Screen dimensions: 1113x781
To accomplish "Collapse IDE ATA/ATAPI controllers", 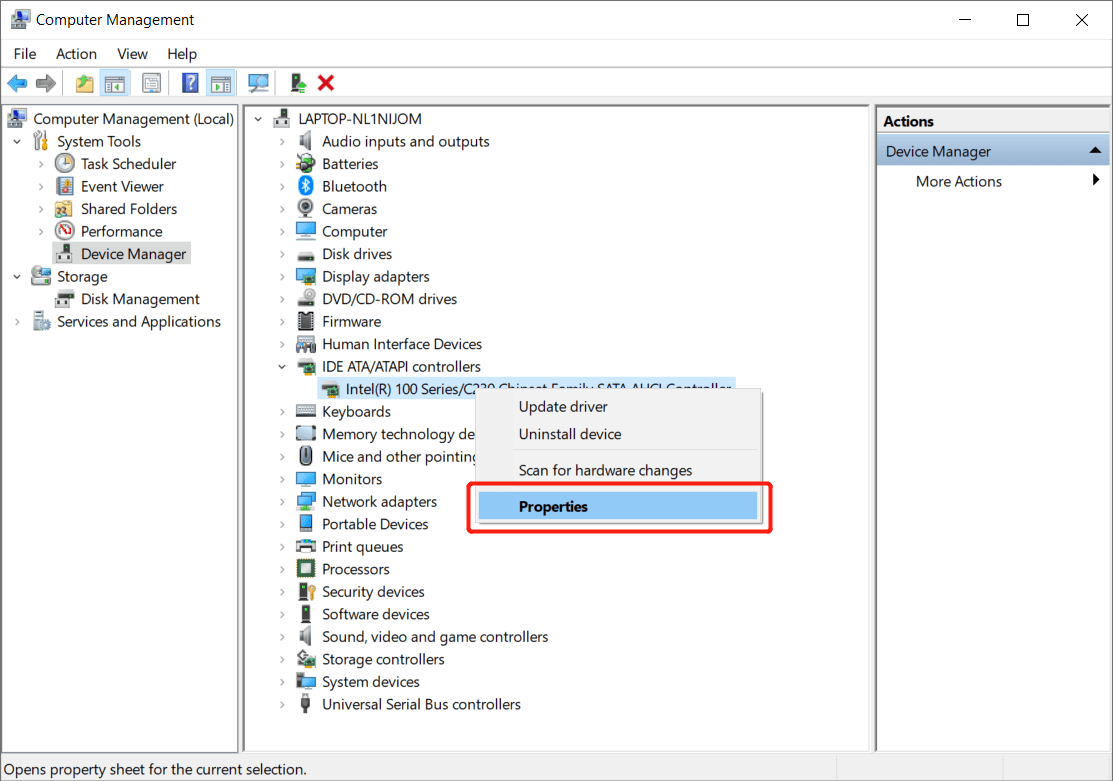I will (282, 366).
